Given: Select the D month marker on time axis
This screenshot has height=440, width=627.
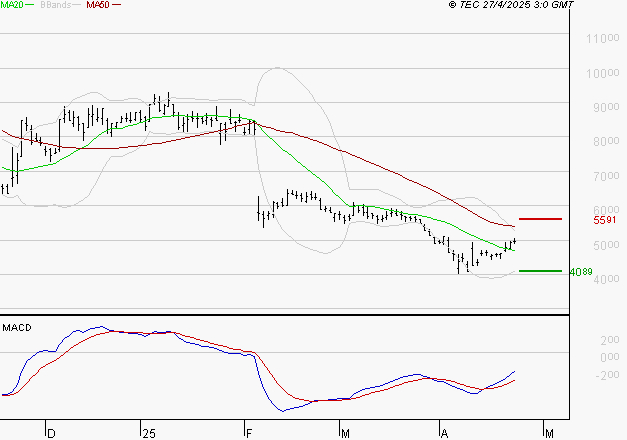Looking at the screenshot, I should tap(52, 433).
